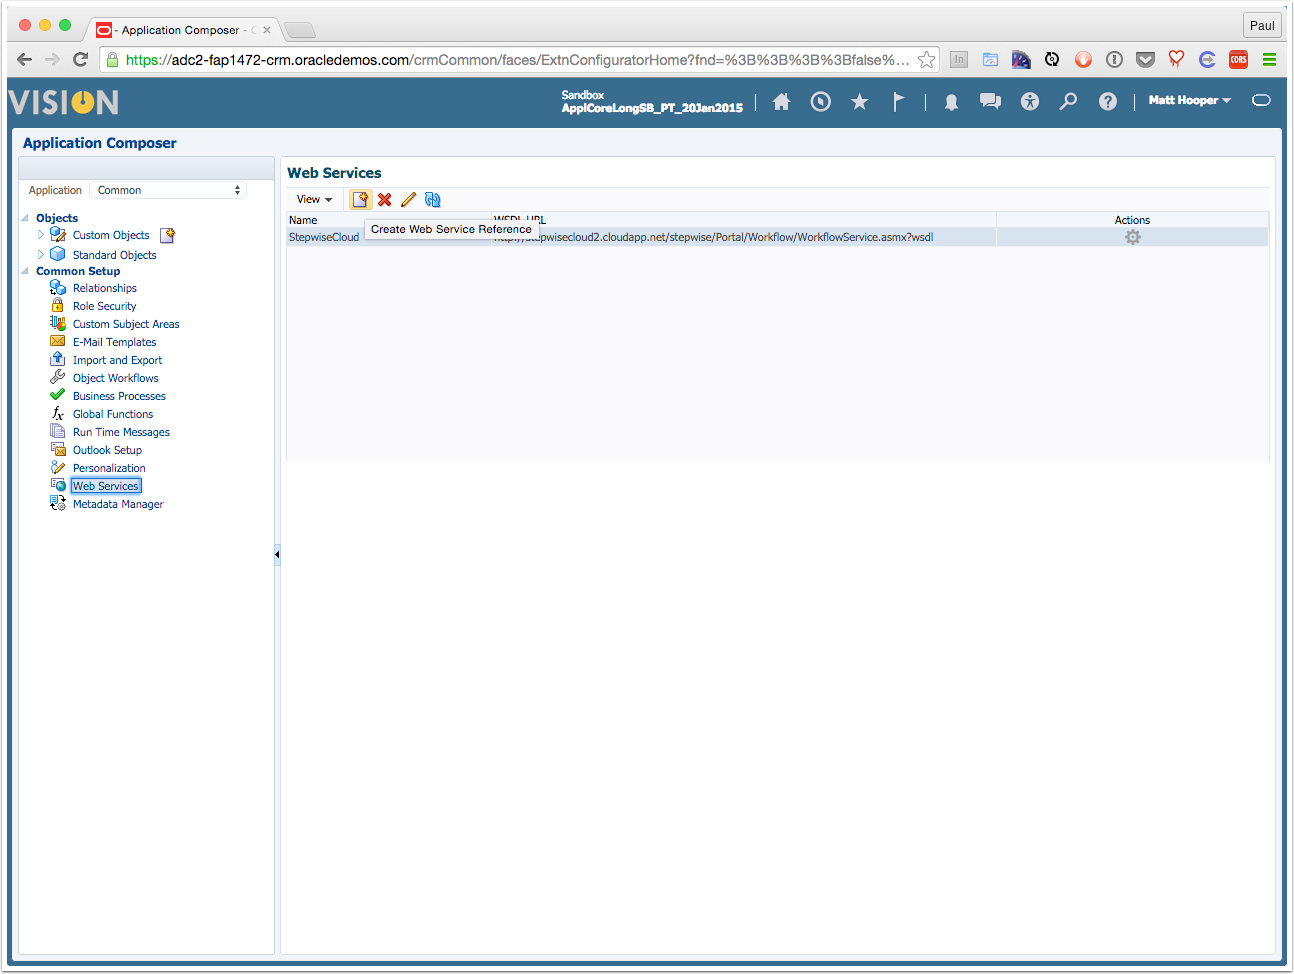Open Object Workflows link
The height and width of the screenshot is (974, 1294).
pyautogui.click(x=115, y=378)
